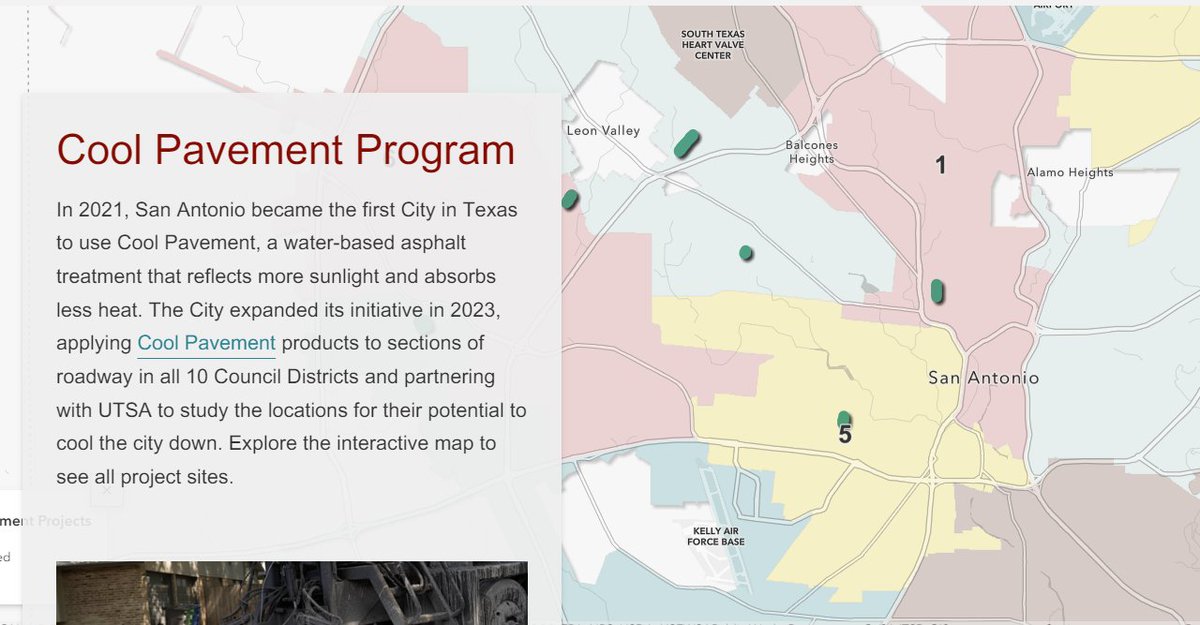Close the faded legend panel with X
1200x625 pixels.
click(109, 491)
